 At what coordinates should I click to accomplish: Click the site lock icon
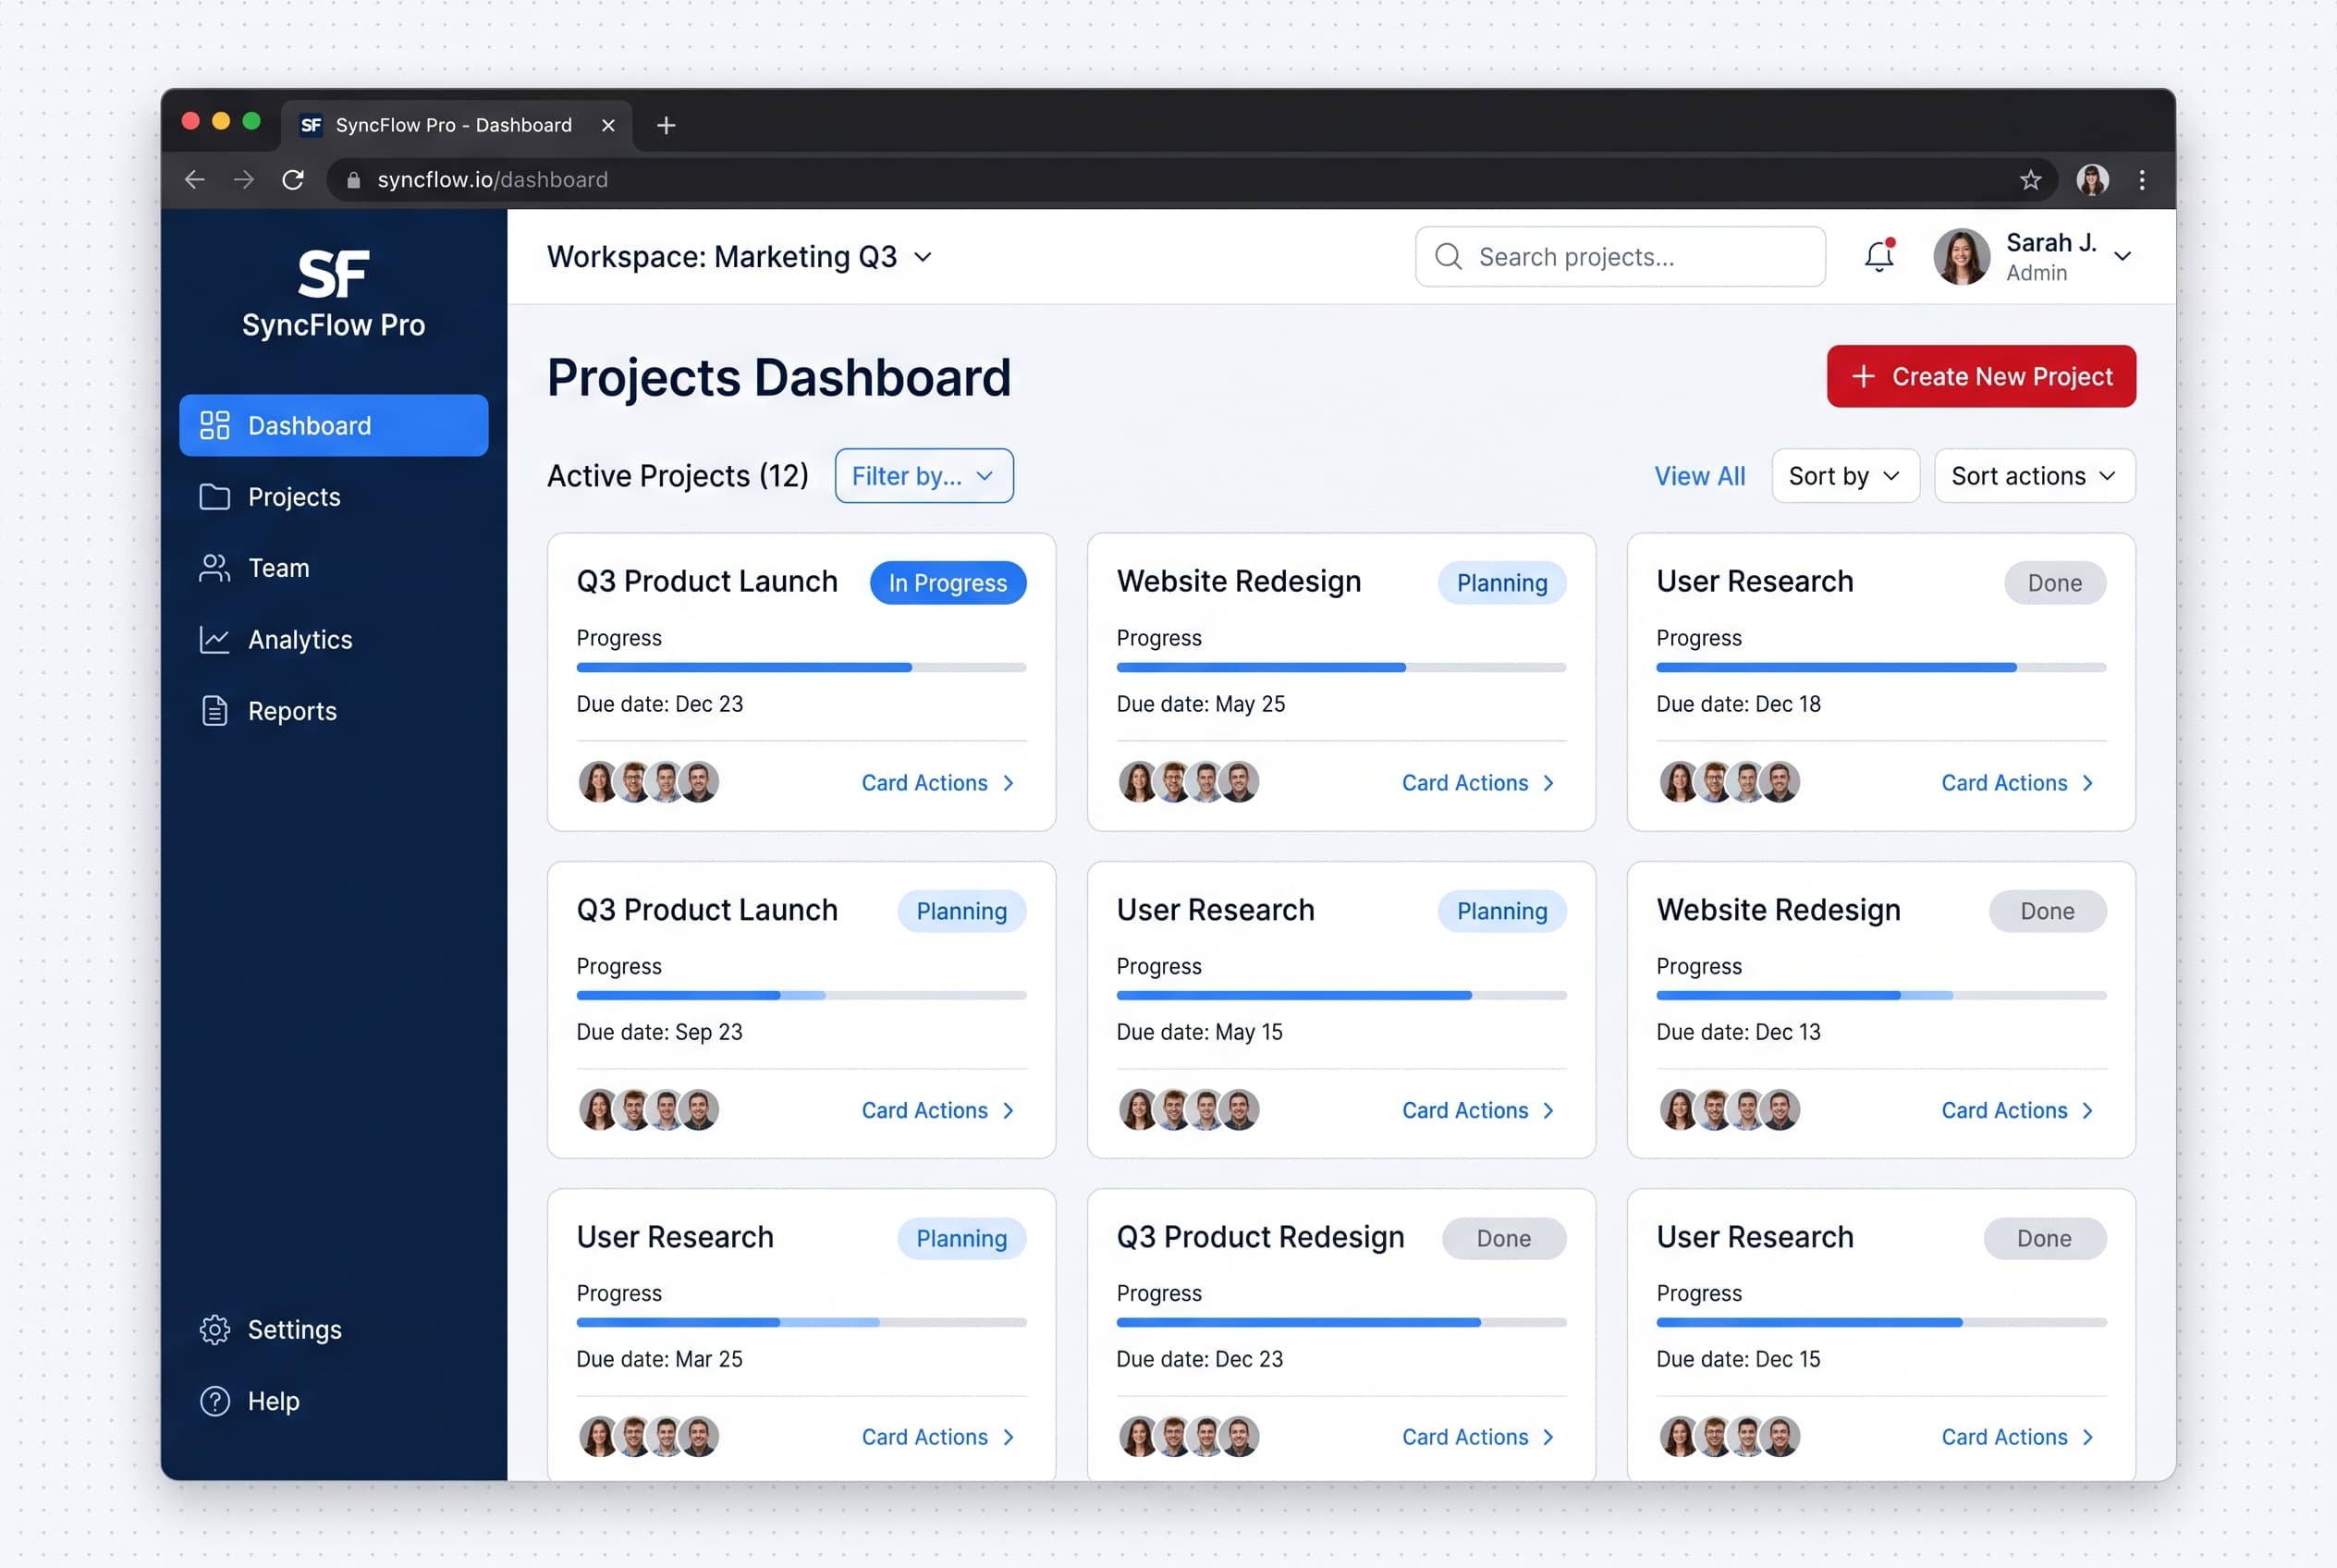pyautogui.click(x=353, y=180)
